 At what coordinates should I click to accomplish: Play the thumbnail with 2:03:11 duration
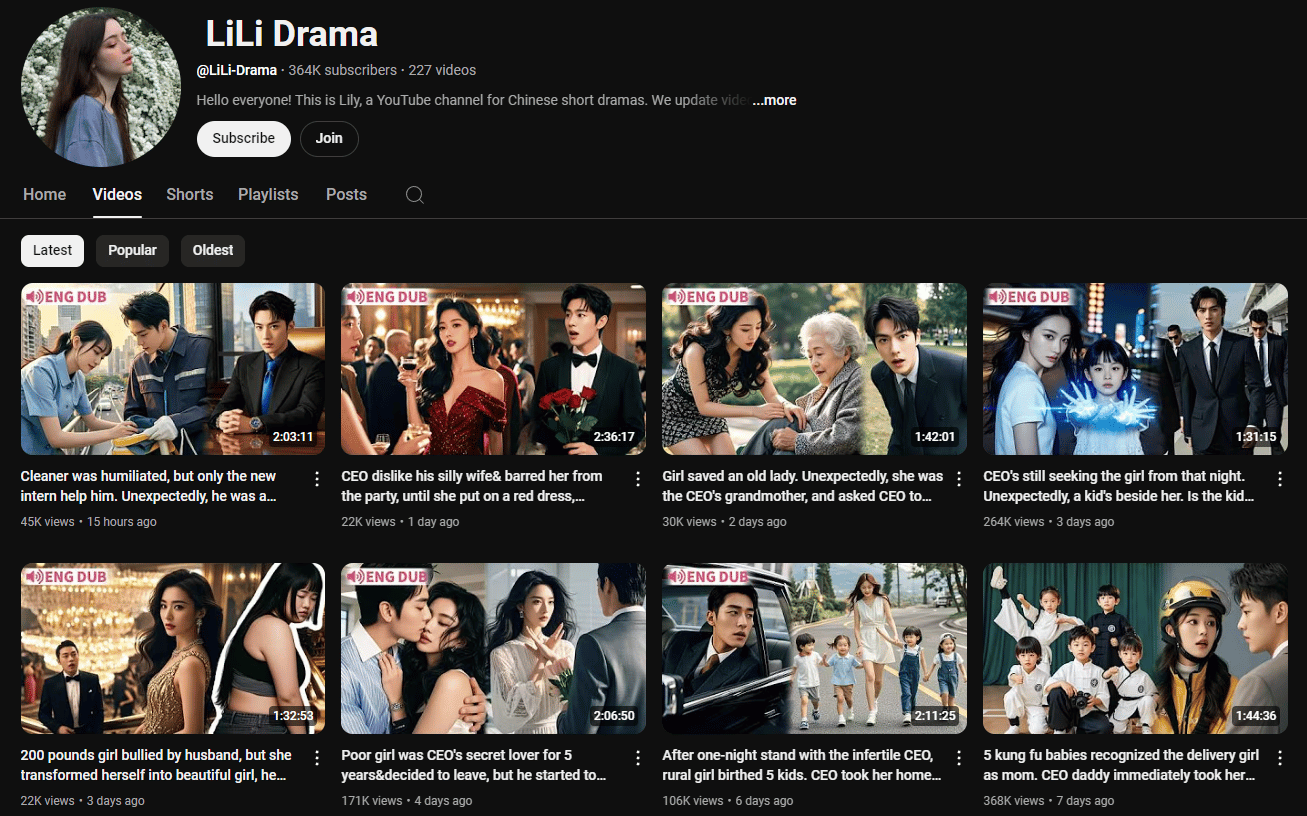tap(173, 369)
